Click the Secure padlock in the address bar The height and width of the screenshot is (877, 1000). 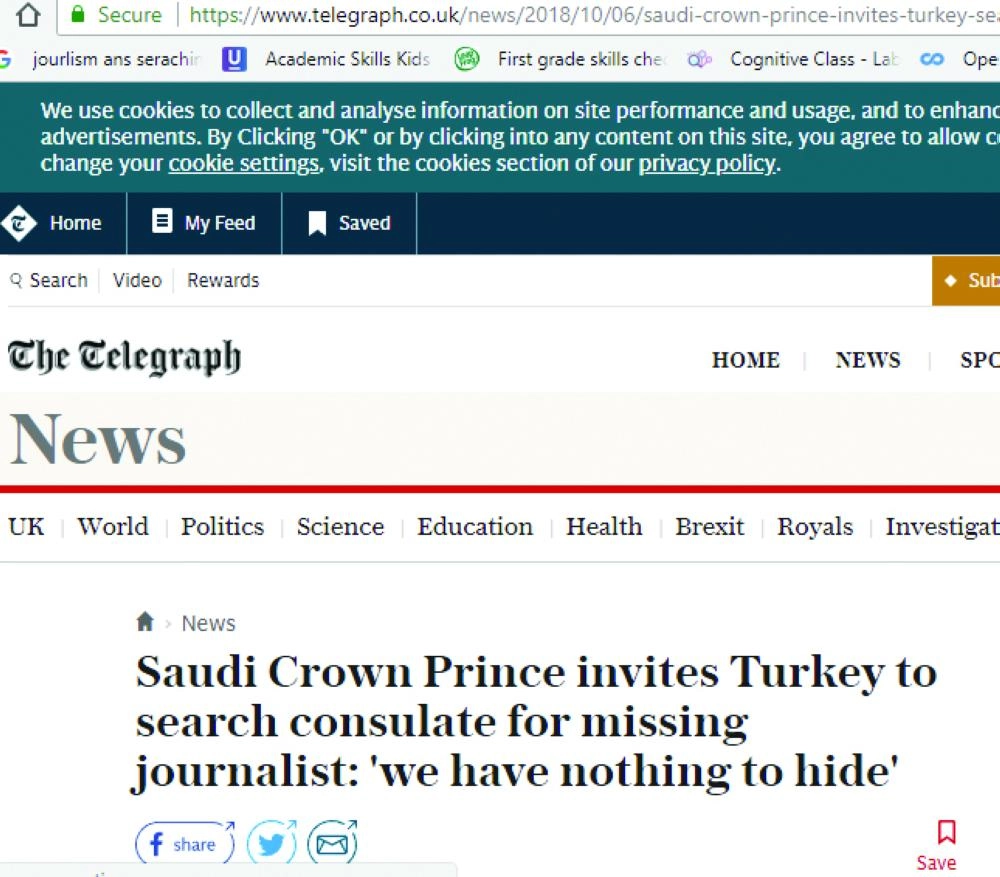click(x=76, y=15)
